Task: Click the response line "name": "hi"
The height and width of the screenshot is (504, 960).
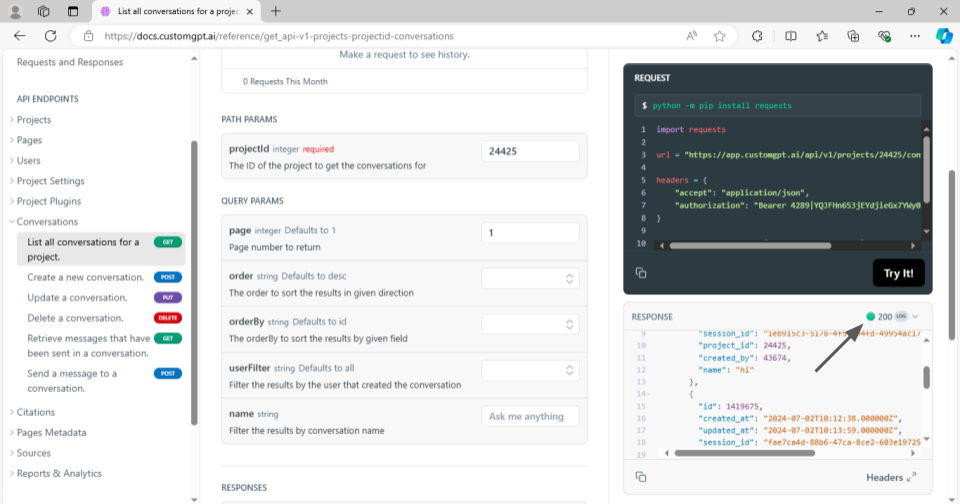Action: (726, 370)
